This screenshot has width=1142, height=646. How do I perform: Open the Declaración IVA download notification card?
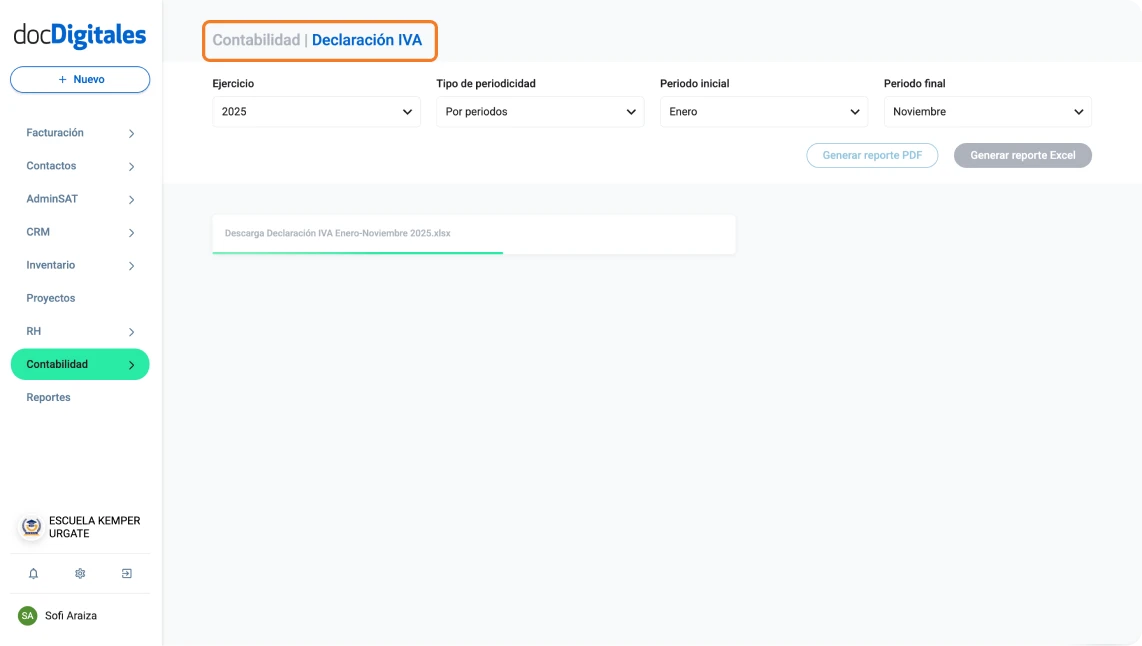click(472, 233)
